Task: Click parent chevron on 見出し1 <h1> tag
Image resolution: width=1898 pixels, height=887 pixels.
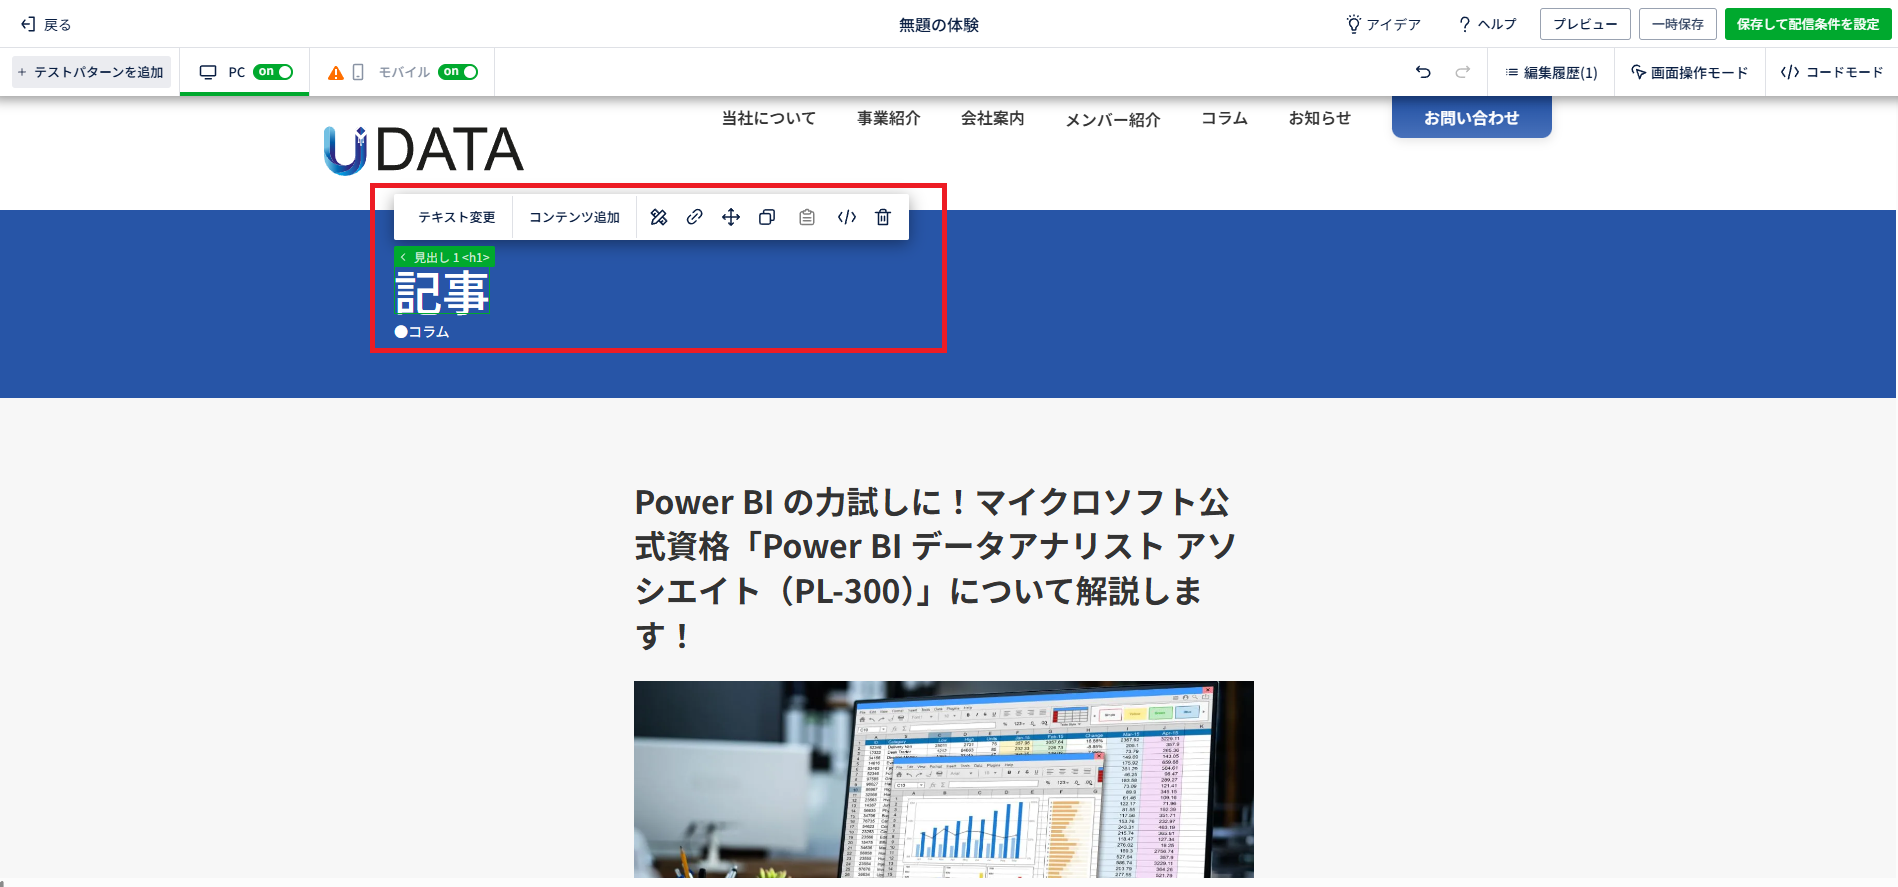Action: [403, 257]
